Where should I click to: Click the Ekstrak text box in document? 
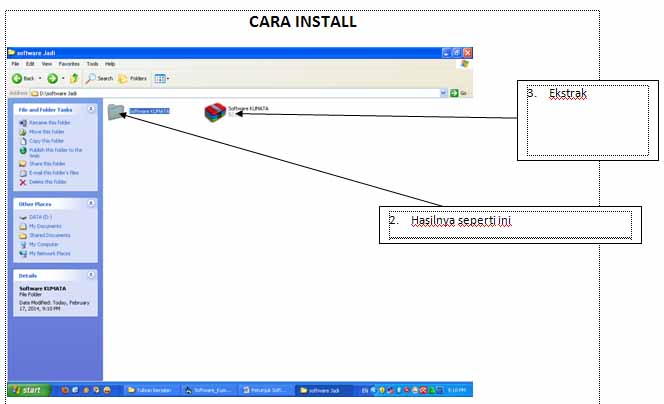(x=588, y=121)
